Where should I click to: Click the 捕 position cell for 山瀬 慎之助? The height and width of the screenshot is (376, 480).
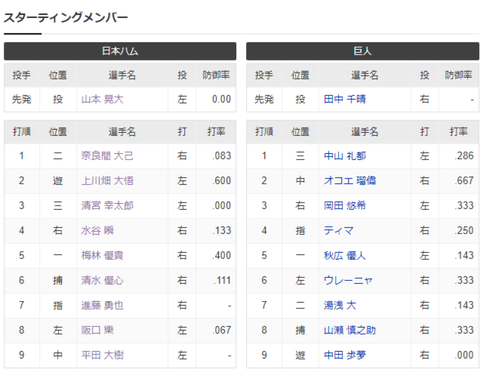[300, 330]
